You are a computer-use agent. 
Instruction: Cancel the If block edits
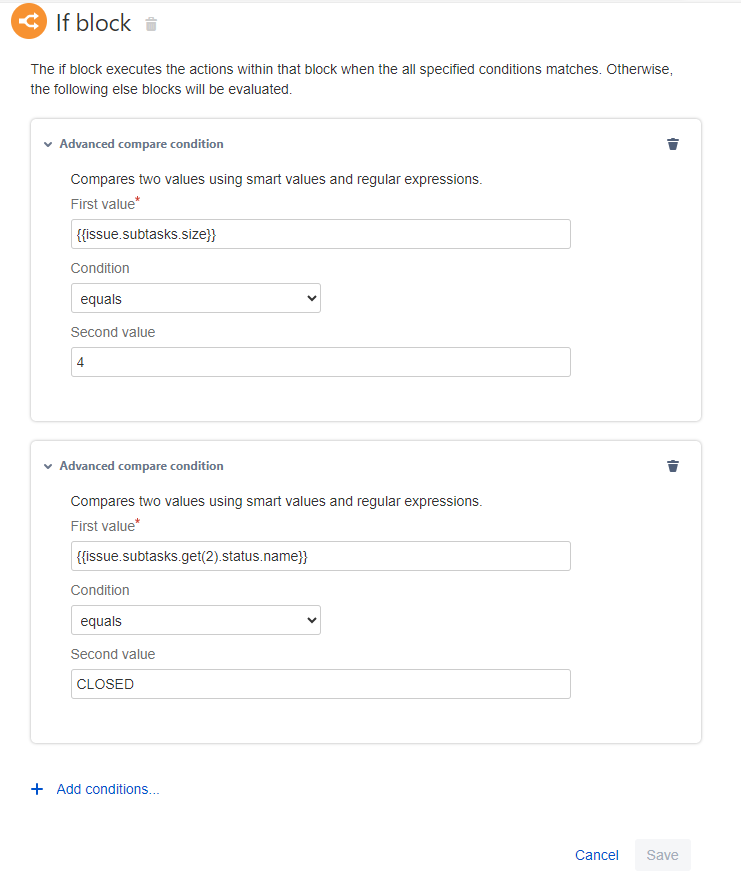[596, 855]
